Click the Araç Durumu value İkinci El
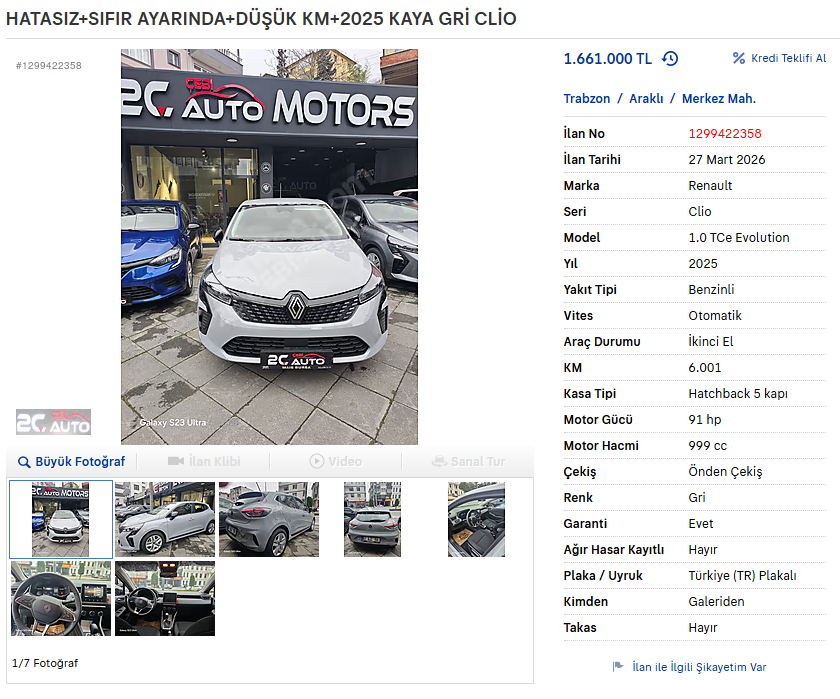Image resolution: width=840 pixels, height=699 pixels. pos(710,341)
